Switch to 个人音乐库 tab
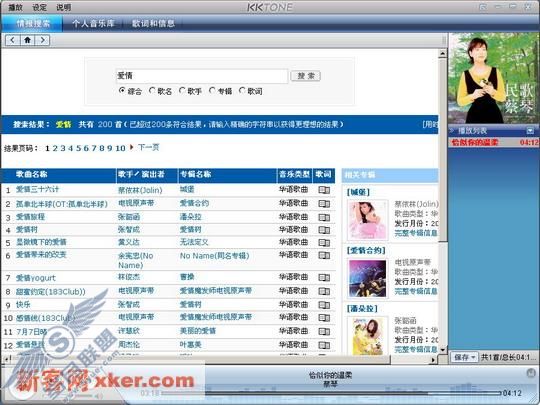The image size is (540, 405). point(93,23)
